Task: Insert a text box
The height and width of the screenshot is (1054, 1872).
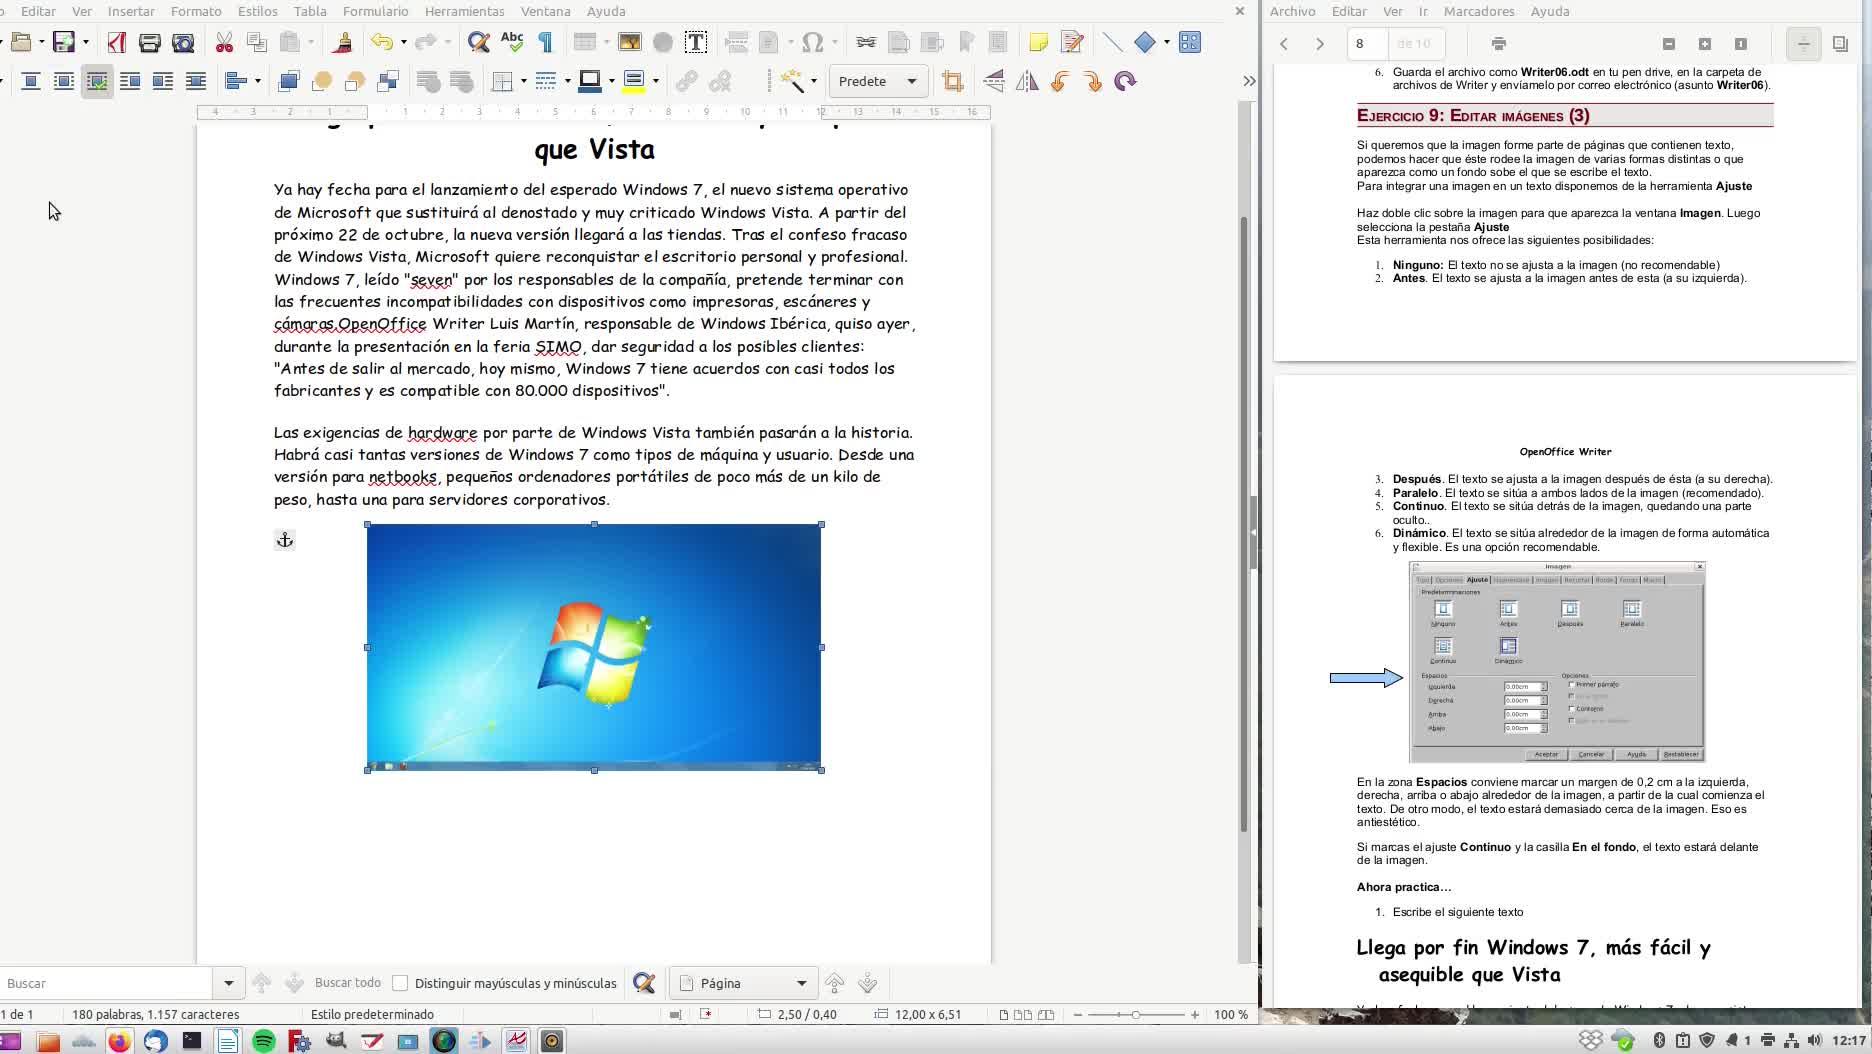Action: [695, 42]
